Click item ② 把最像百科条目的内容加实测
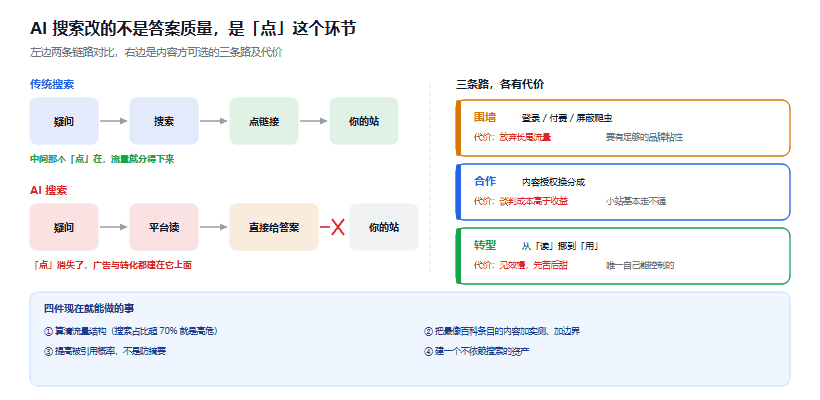820x400 pixels. [x=502, y=332]
